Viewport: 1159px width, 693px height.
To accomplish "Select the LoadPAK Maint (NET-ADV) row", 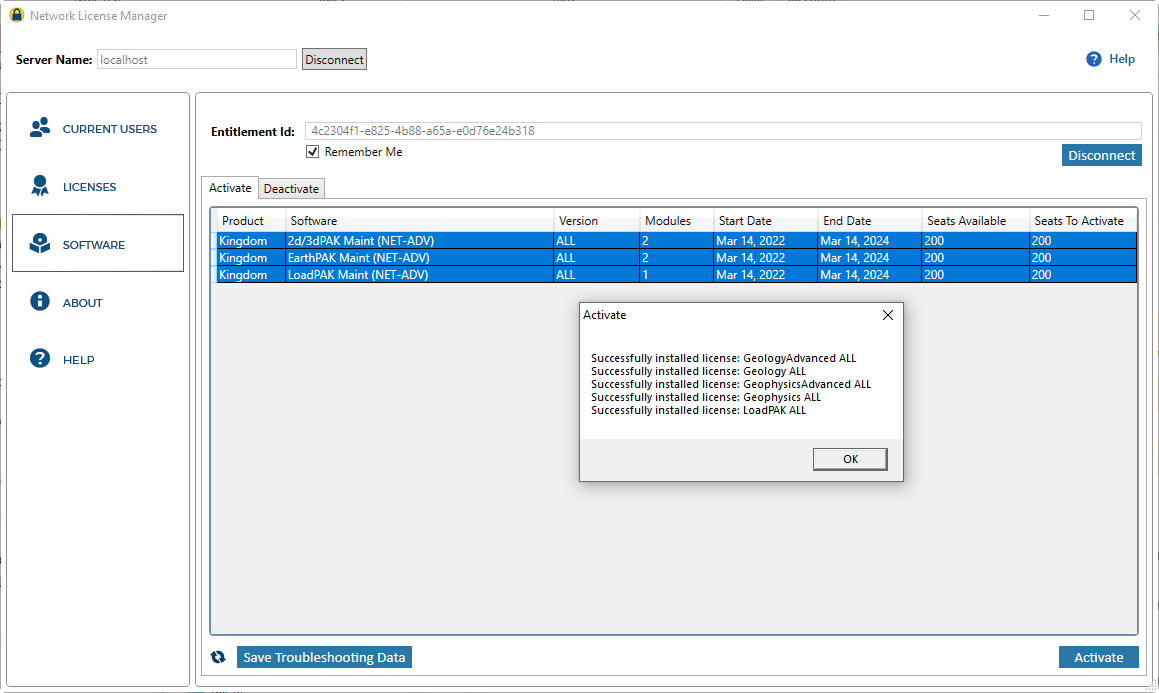I will (674, 274).
